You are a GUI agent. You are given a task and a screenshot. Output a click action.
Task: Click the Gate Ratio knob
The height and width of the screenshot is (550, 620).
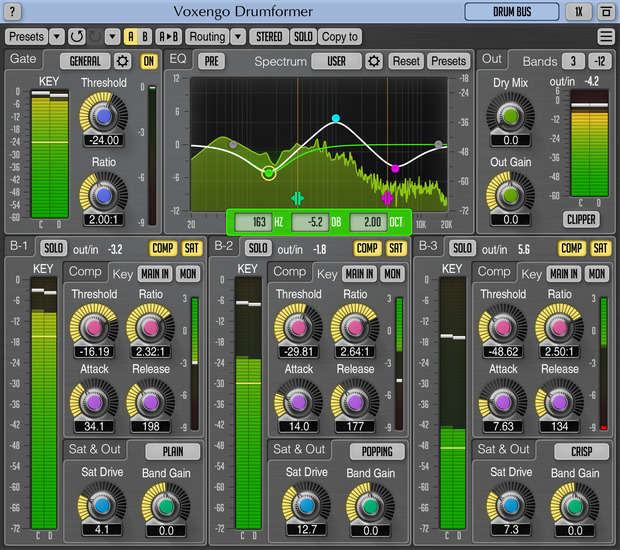pyautogui.click(x=104, y=195)
